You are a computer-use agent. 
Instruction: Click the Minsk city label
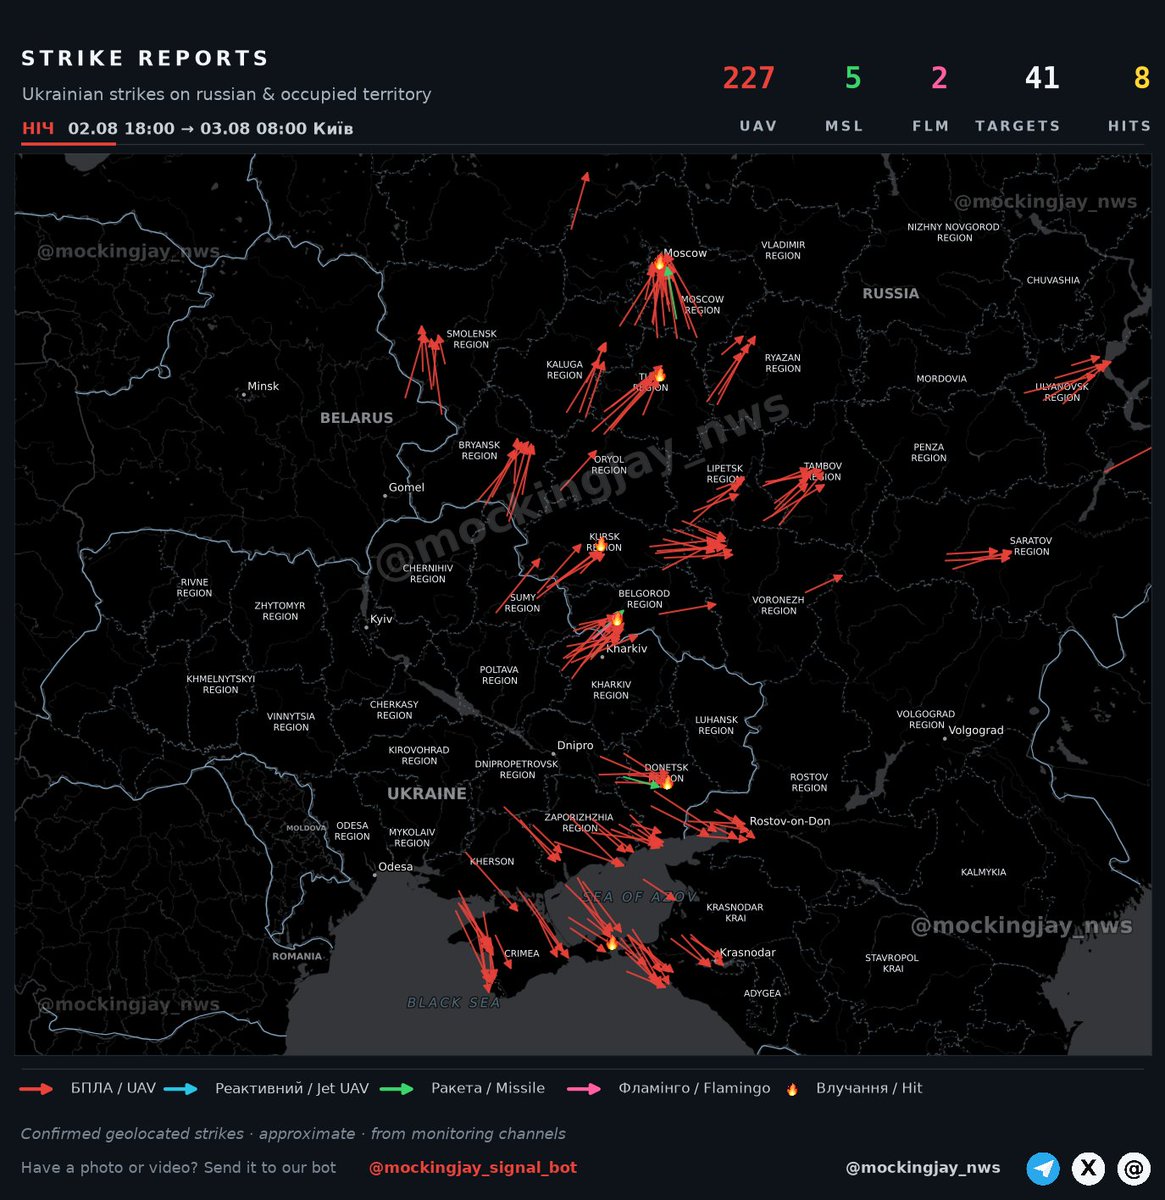point(263,387)
